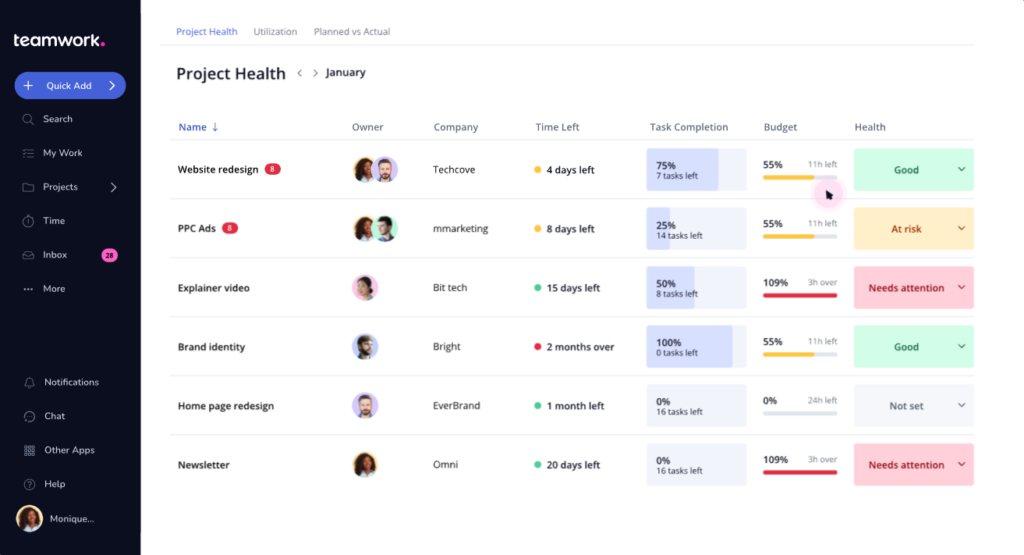The height and width of the screenshot is (555, 1024).
Task: Open Chat speech bubble icon
Action: coord(29,416)
